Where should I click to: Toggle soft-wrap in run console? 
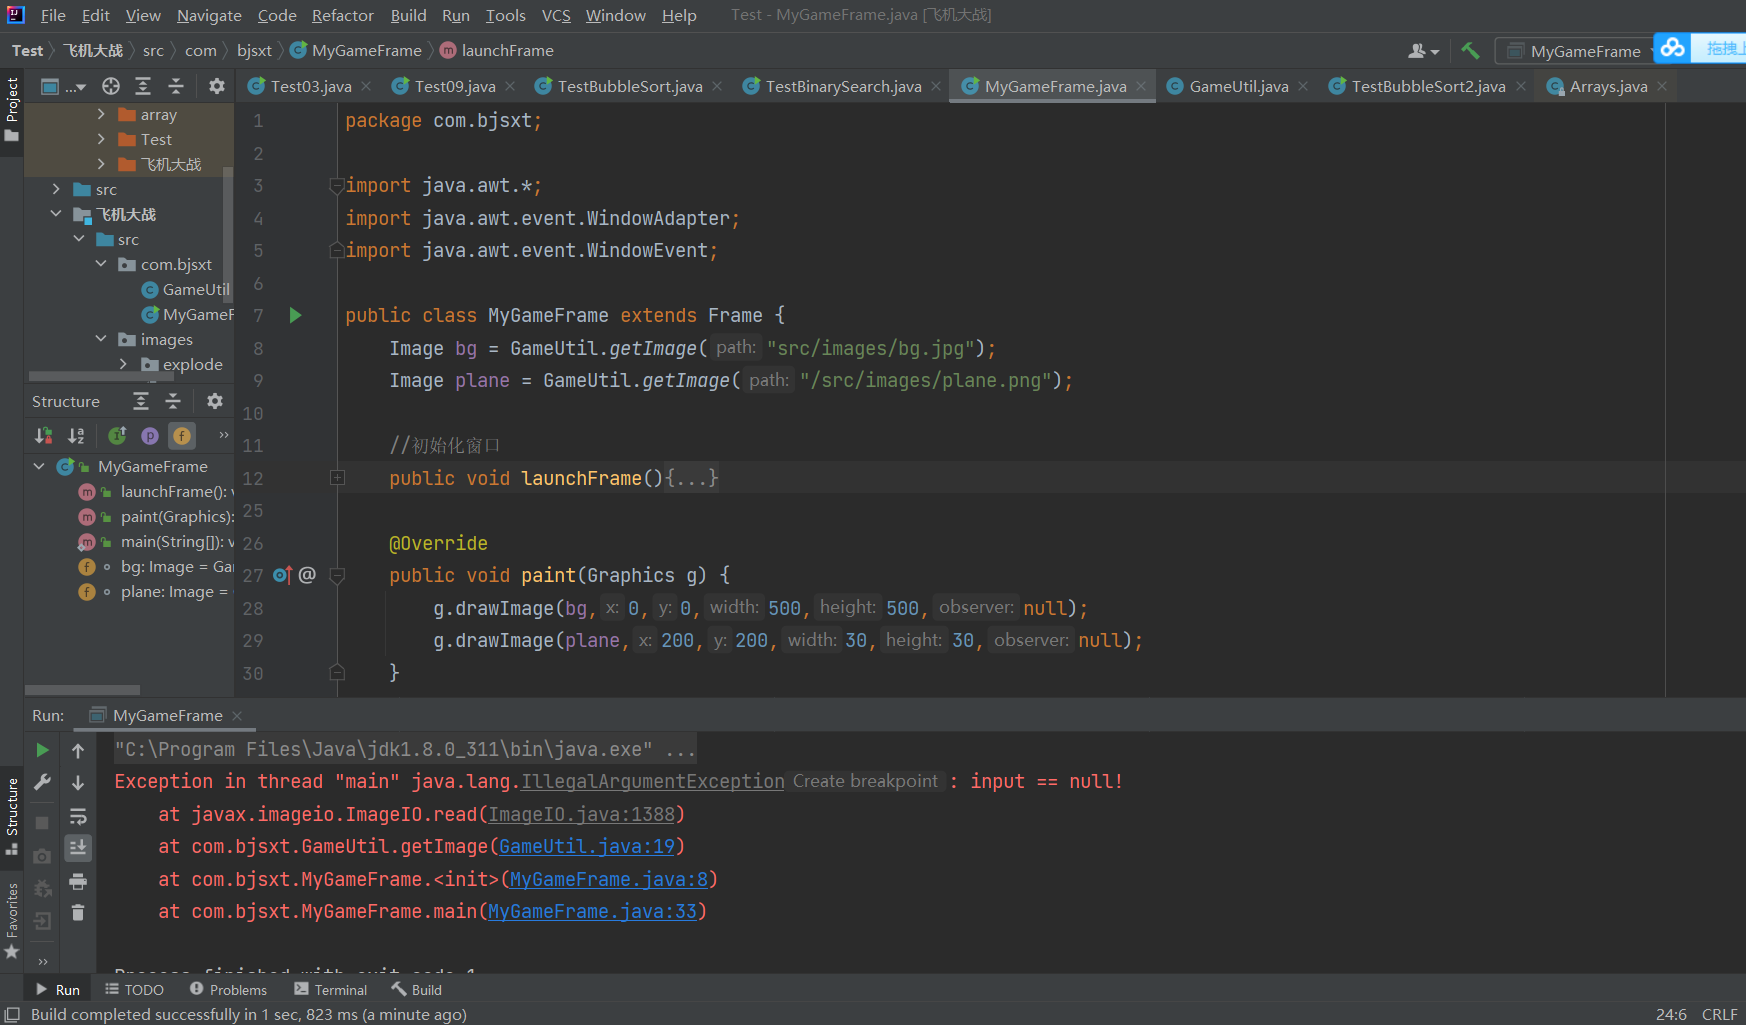pos(78,816)
